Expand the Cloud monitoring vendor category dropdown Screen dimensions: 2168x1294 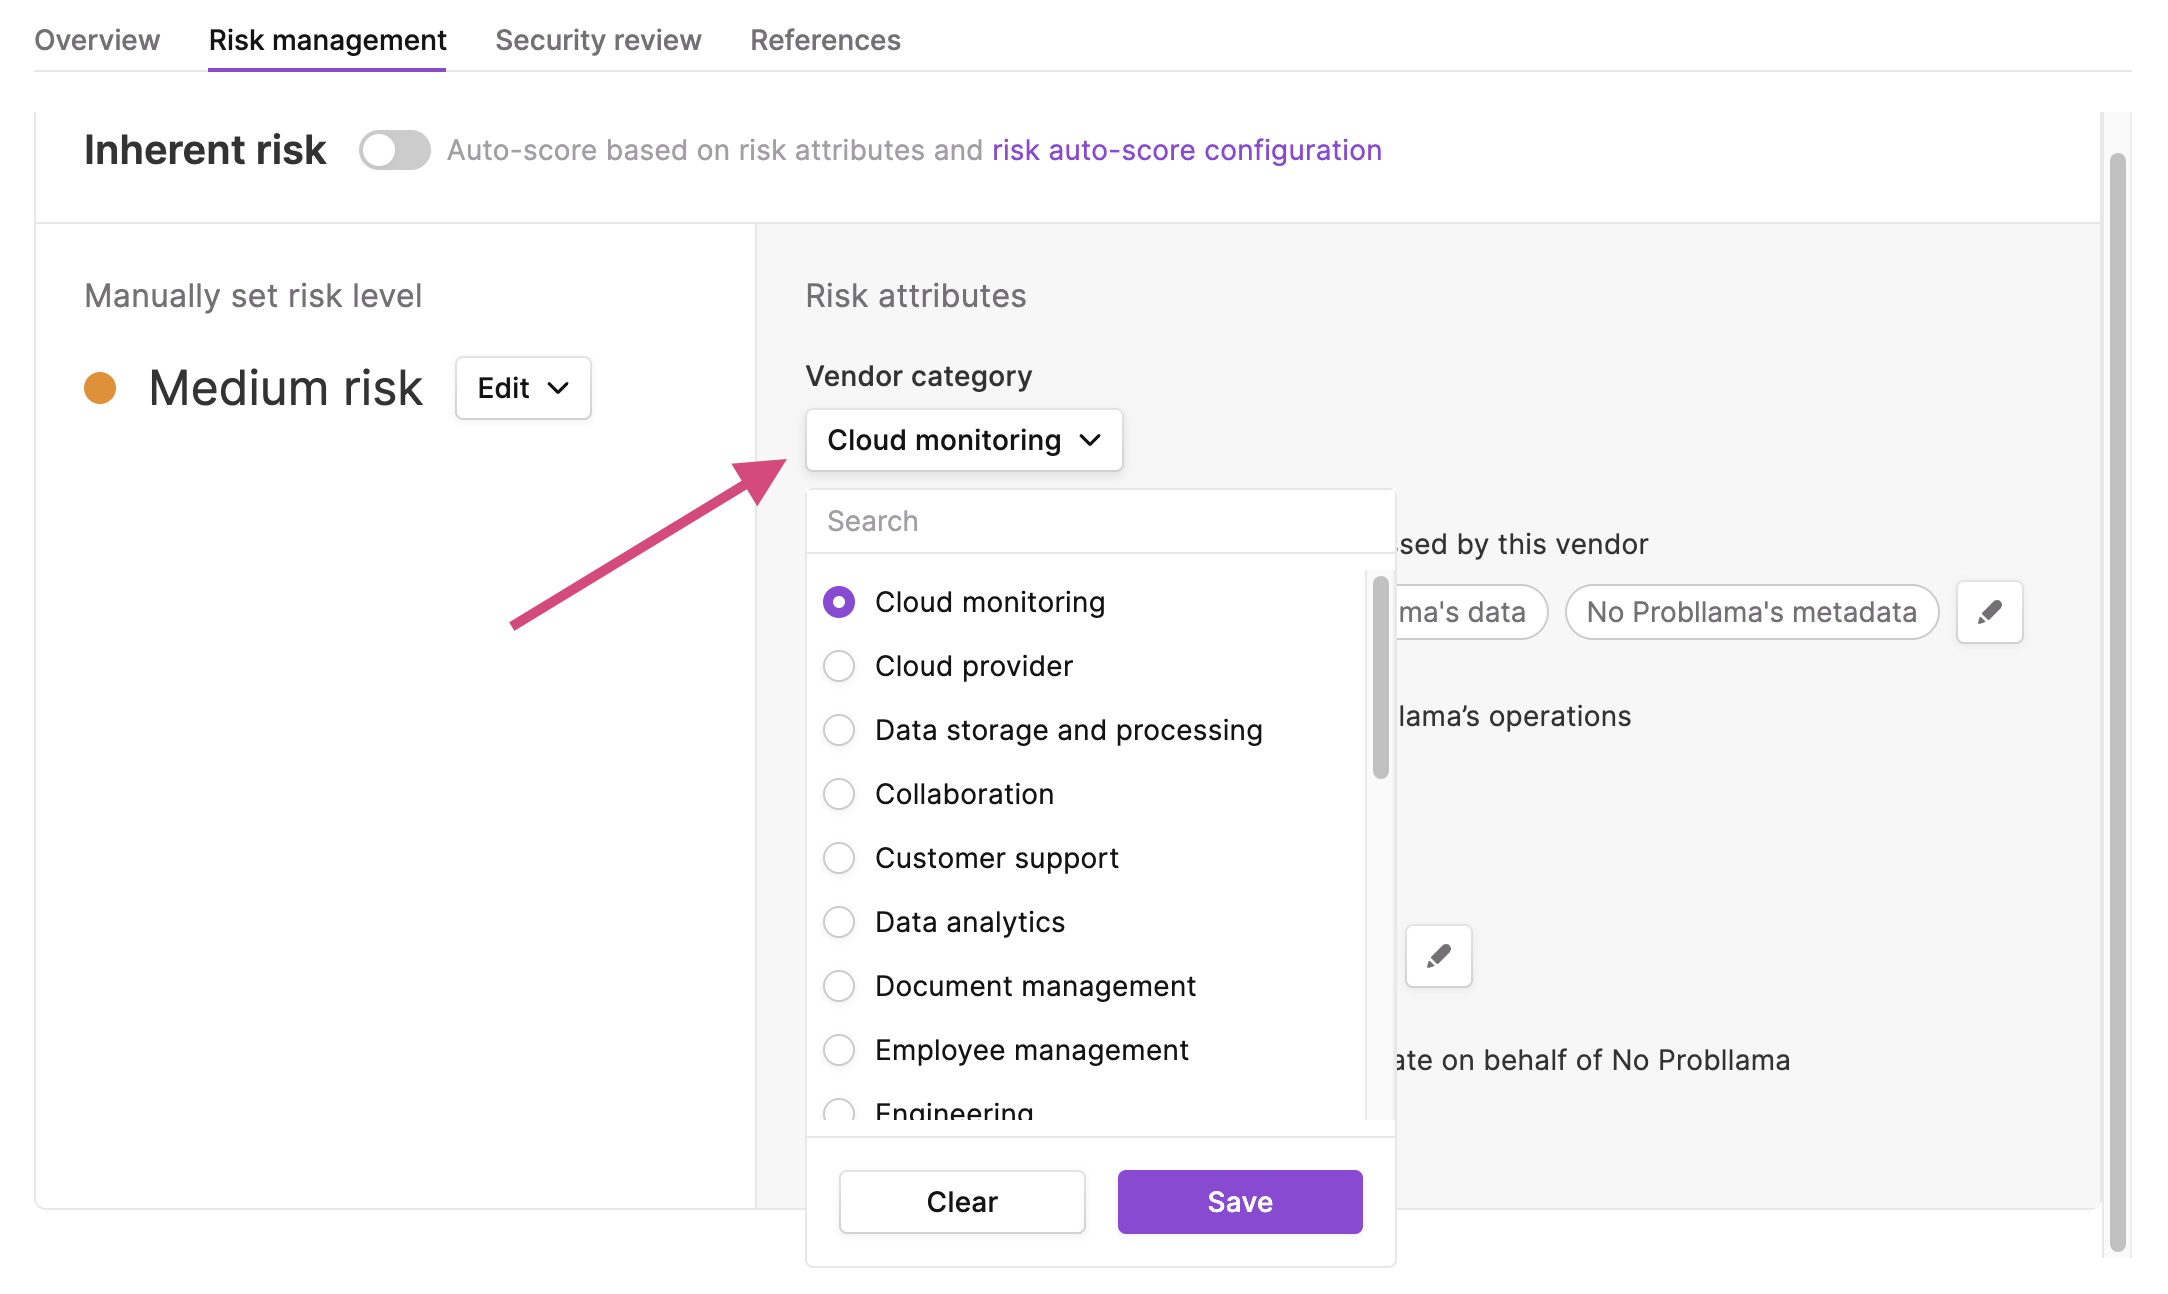point(964,440)
